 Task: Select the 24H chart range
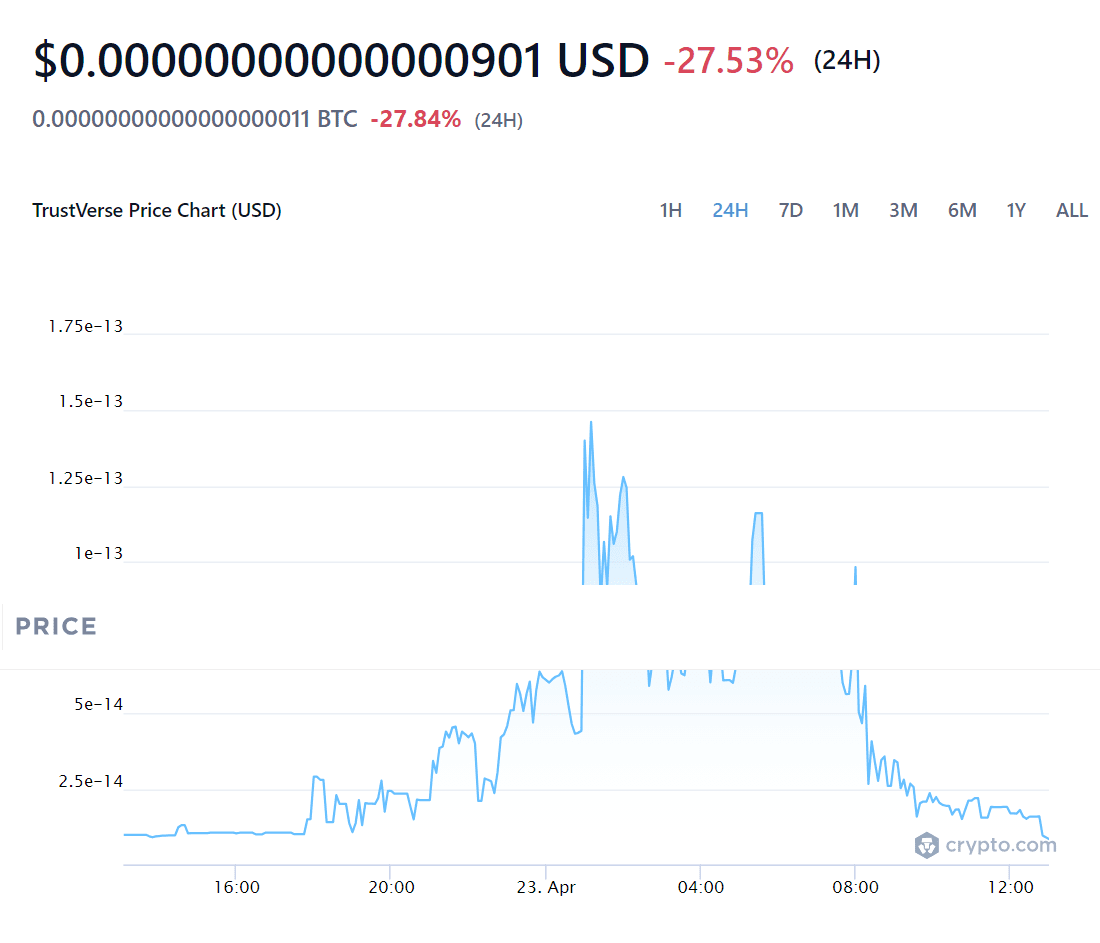(730, 210)
